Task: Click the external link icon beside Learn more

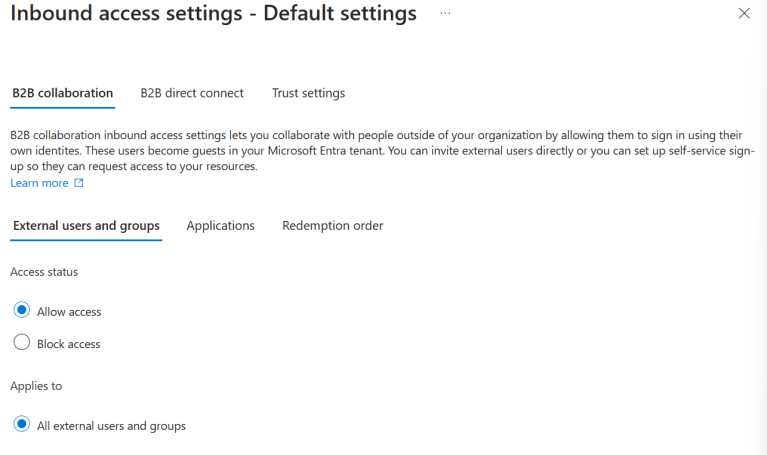Action: click(79, 184)
